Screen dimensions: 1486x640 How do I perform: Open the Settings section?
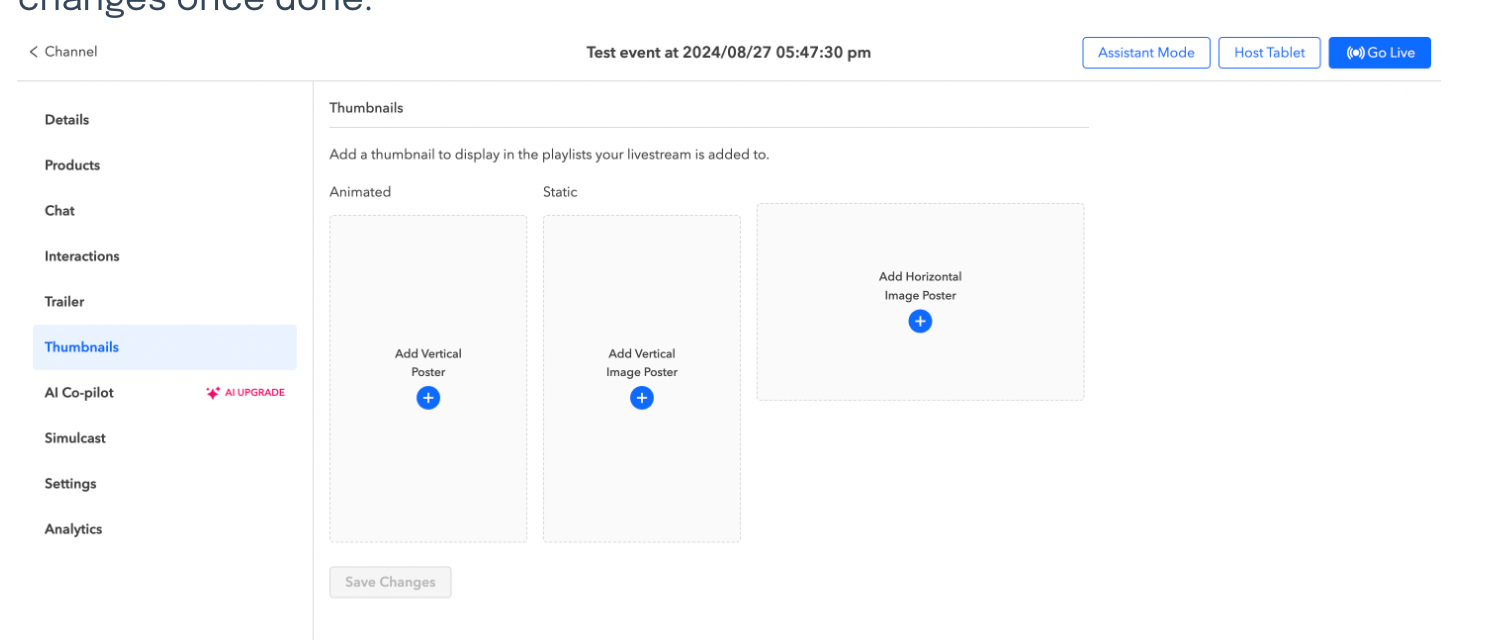click(x=70, y=483)
